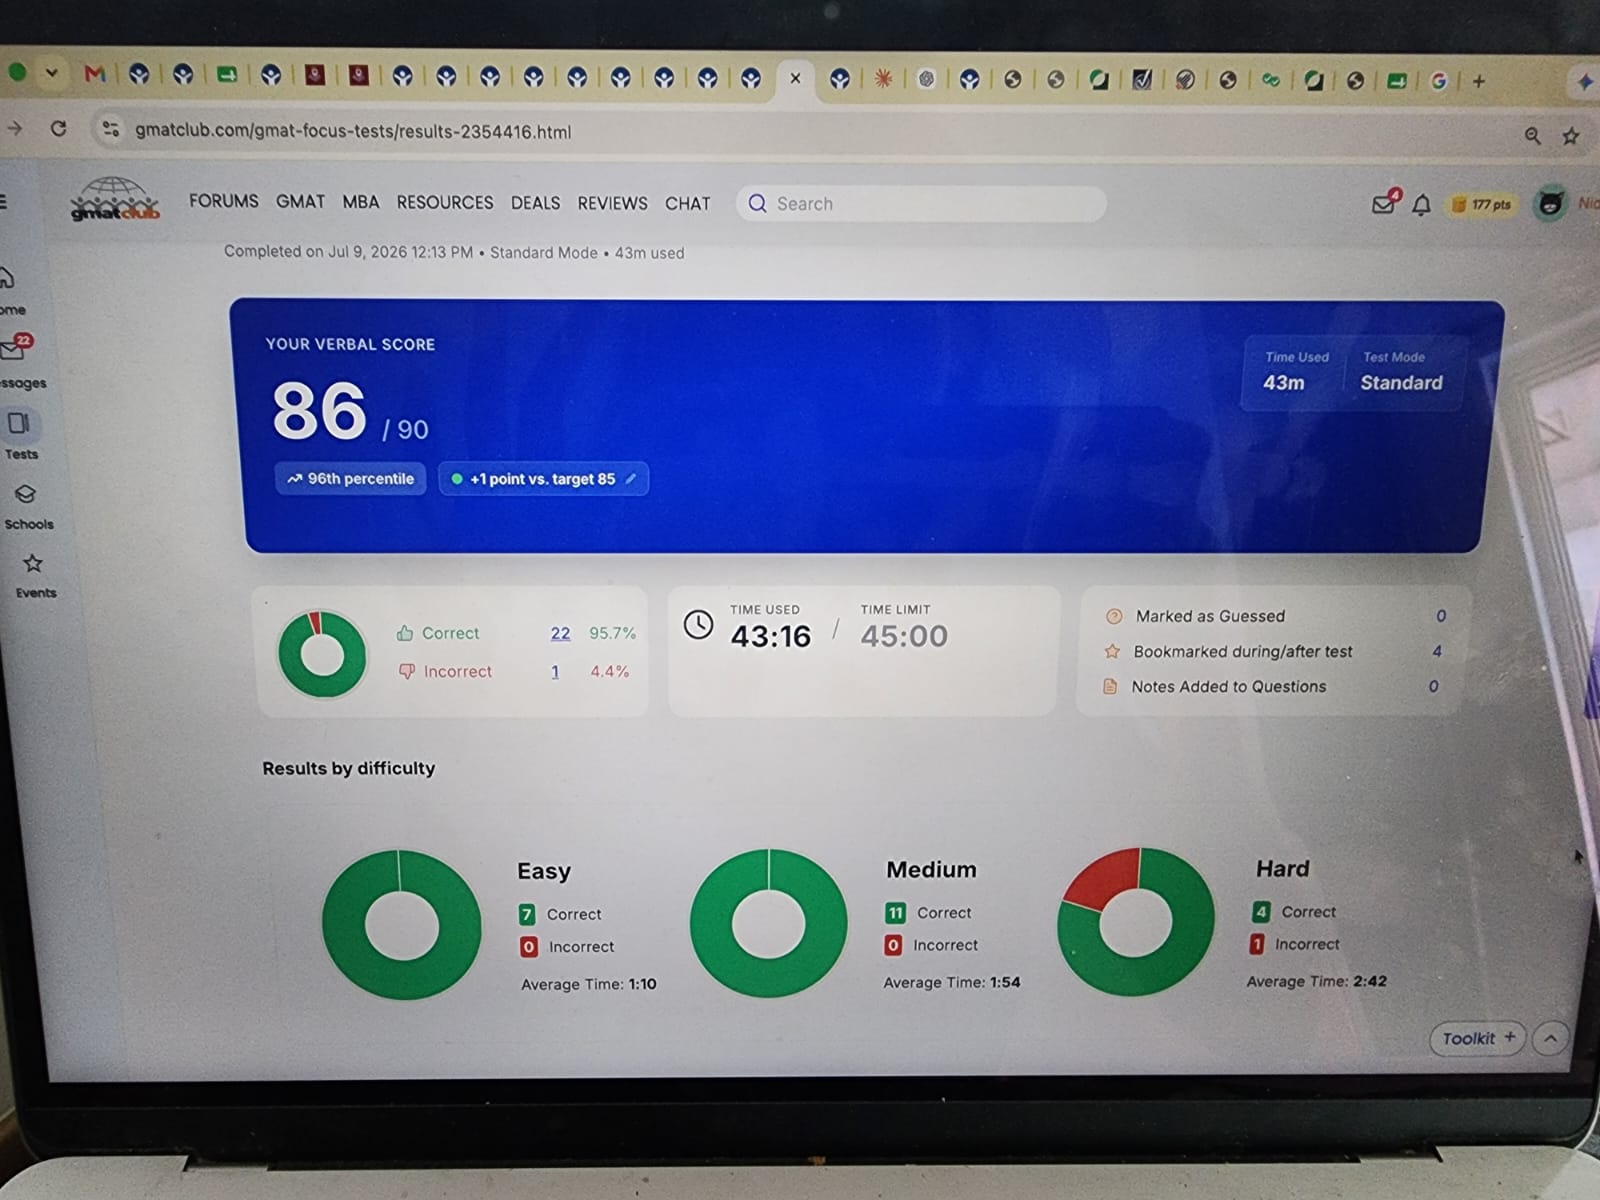Image resolution: width=1600 pixels, height=1200 pixels.
Task: View the 177 pts points badge
Action: [1481, 205]
